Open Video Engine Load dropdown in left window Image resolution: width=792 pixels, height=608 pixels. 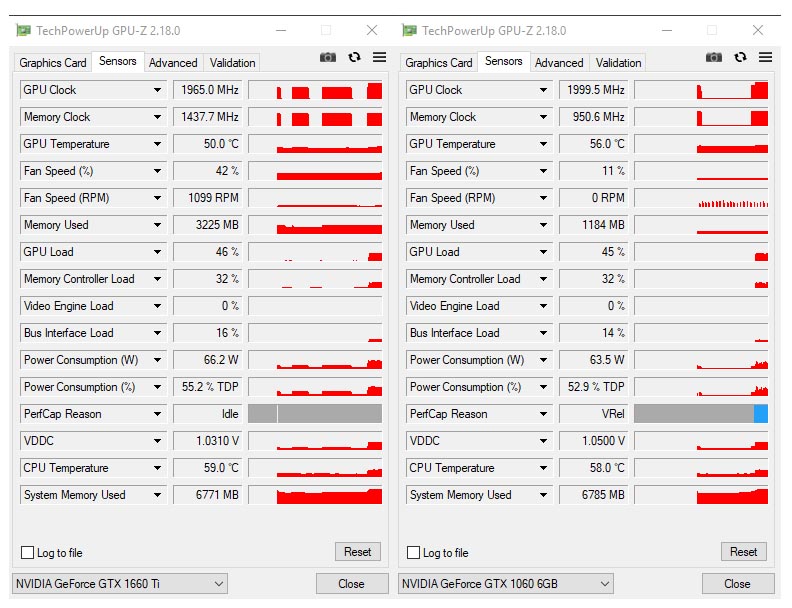pyautogui.click(x=158, y=306)
